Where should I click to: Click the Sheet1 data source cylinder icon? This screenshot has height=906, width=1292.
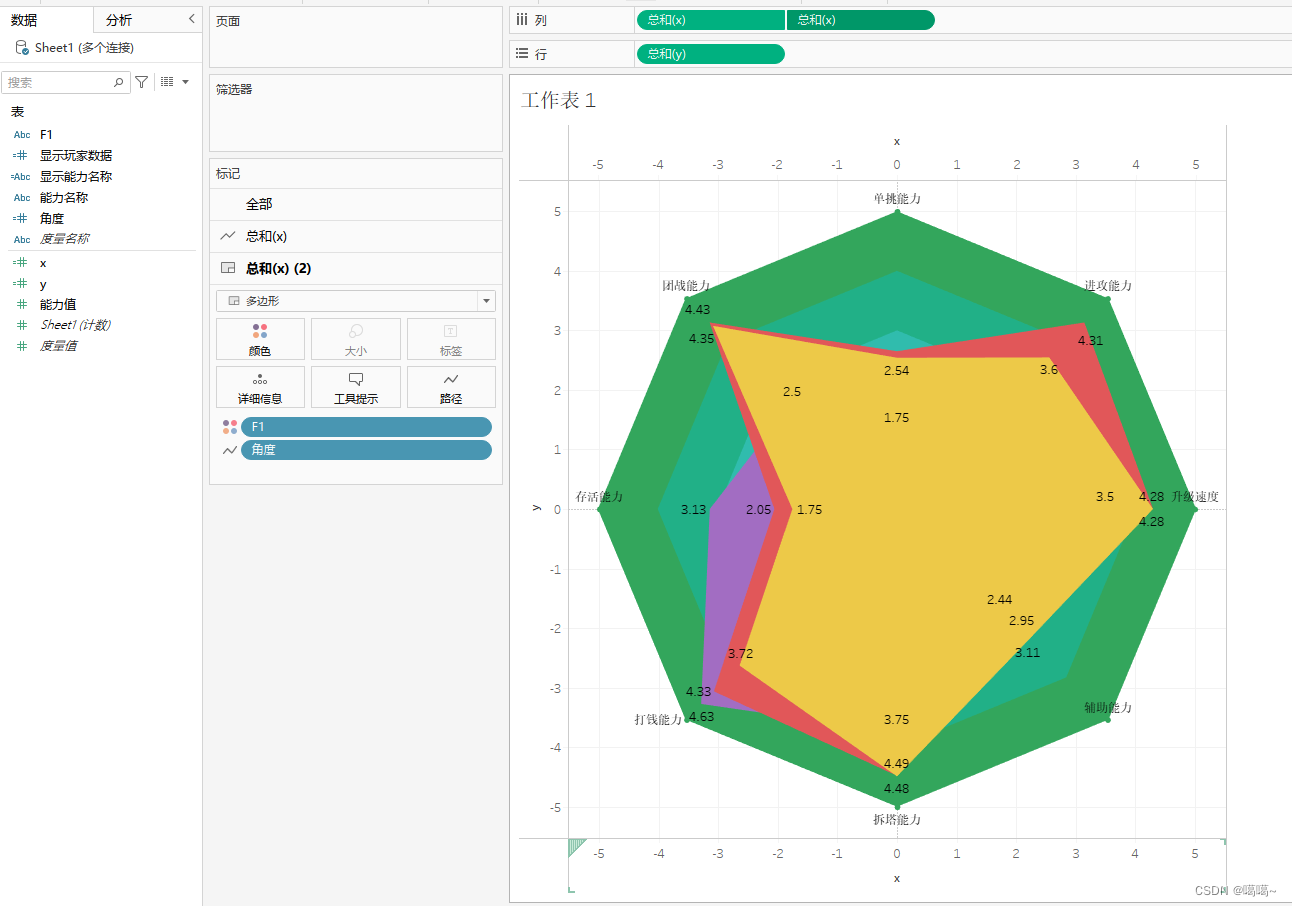22,47
